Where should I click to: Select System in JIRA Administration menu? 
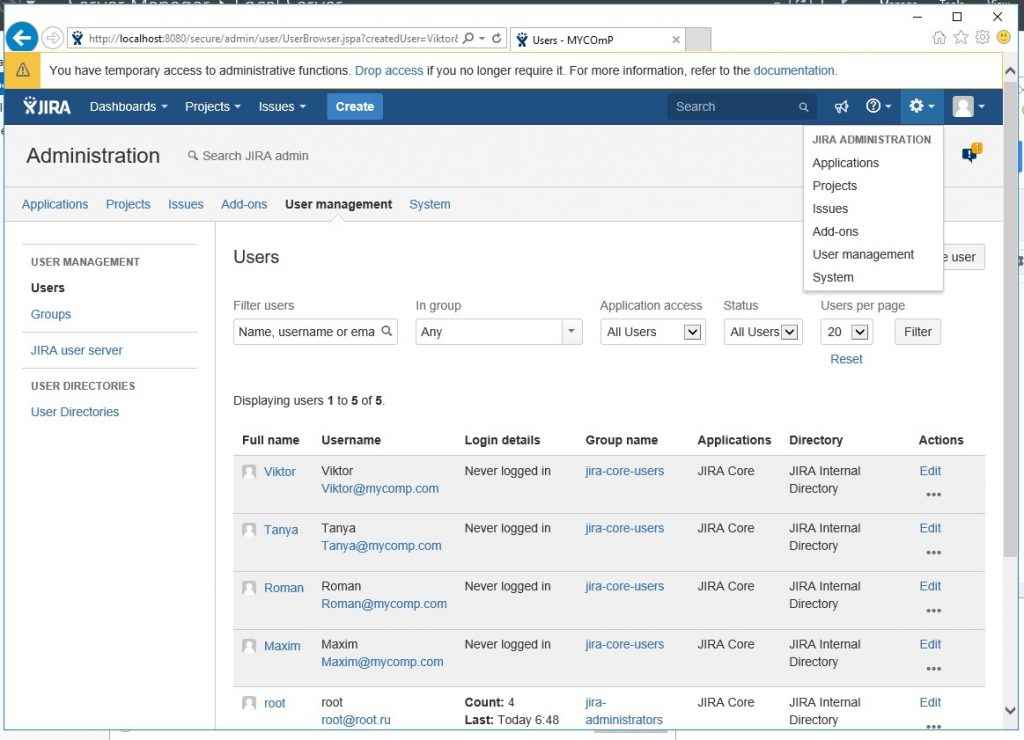833,277
